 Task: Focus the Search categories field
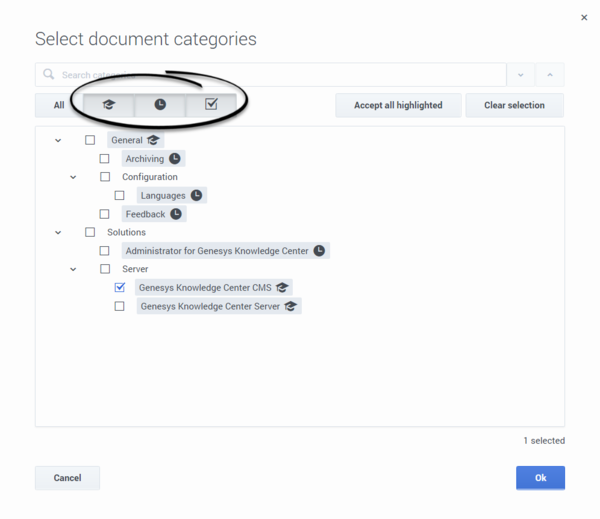[x=271, y=75]
